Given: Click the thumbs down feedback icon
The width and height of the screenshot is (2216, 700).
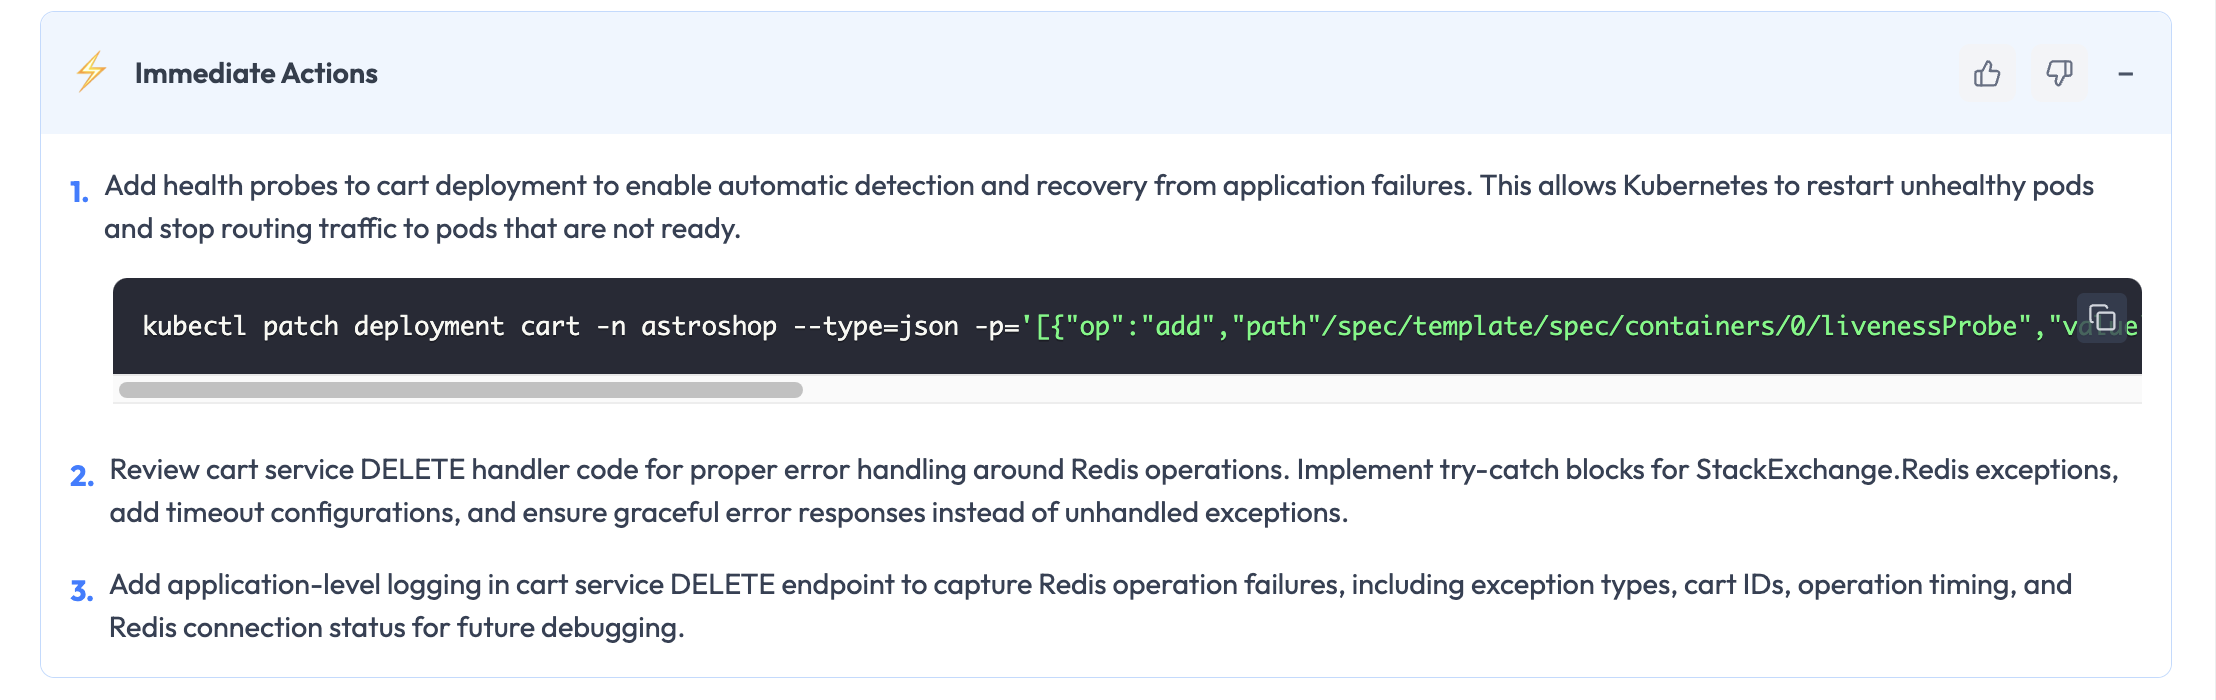Looking at the screenshot, I should [x=2059, y=73].
